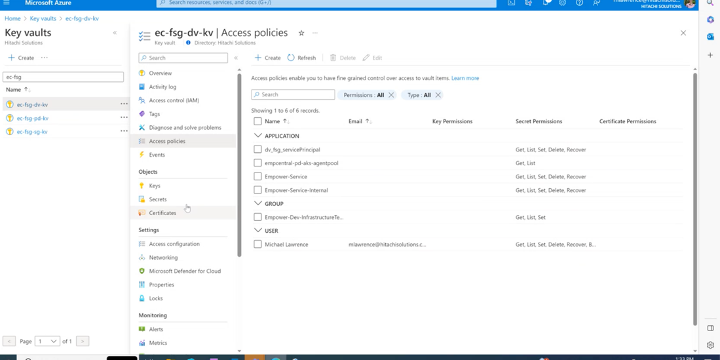This screenshot has width=720, height=360.
Task: Open the Azure notifications bell
Action: (x=546, y=3)
